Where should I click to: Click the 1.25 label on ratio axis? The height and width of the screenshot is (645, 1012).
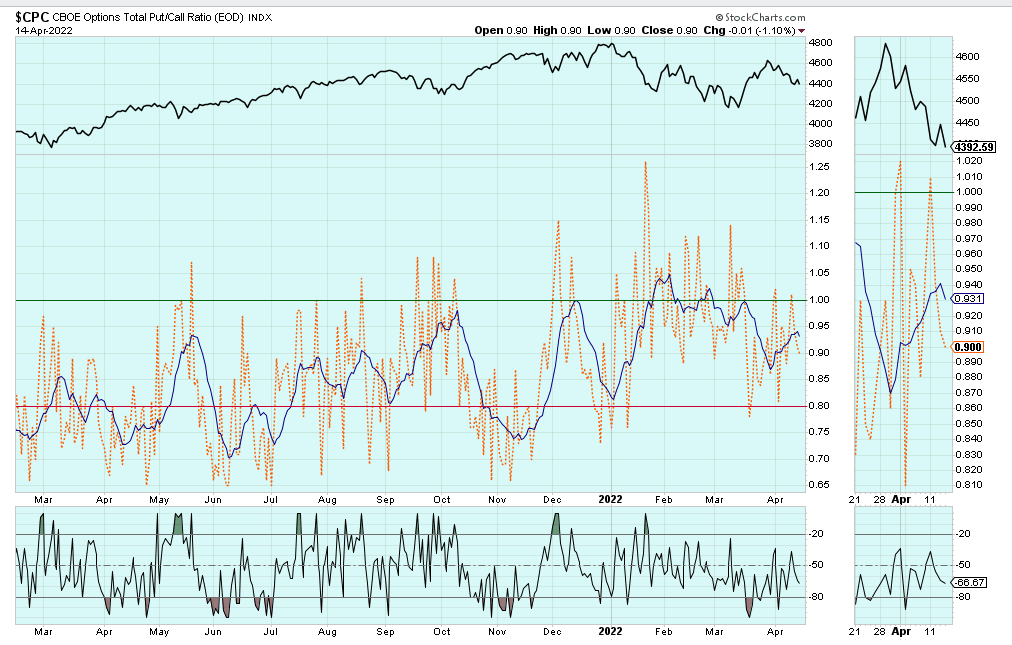(821, 193)
